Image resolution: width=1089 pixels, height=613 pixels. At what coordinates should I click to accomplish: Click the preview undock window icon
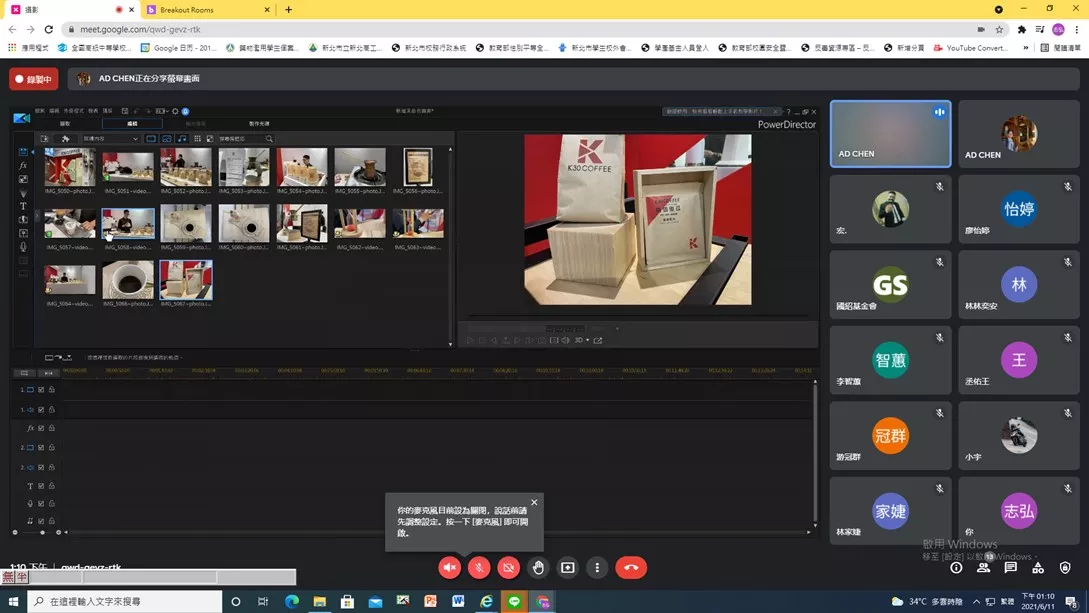(x=598, y=340)
